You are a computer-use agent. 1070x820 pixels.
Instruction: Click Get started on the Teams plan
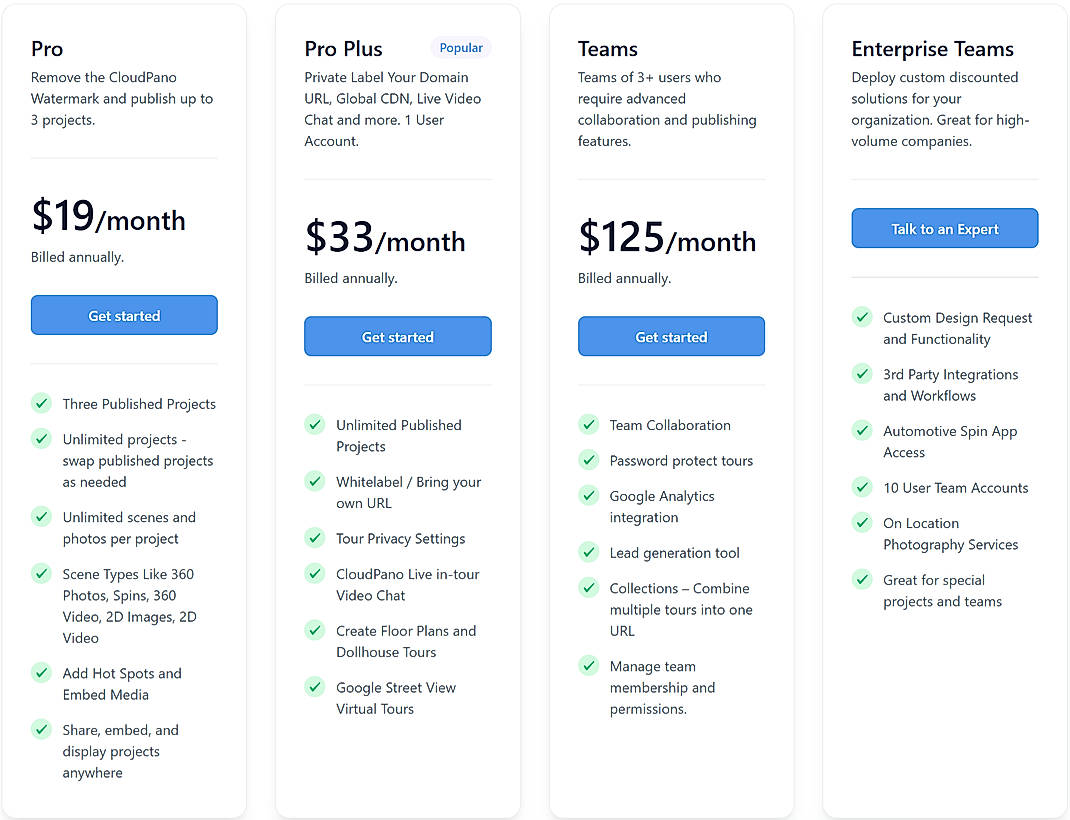coord(671,336)
